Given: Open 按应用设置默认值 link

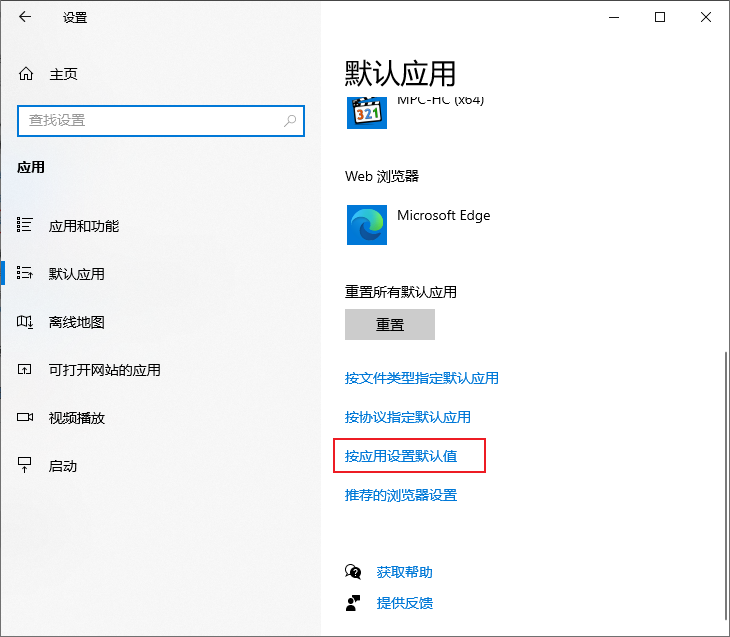Looking at the screenshot, I should (401, 456).
